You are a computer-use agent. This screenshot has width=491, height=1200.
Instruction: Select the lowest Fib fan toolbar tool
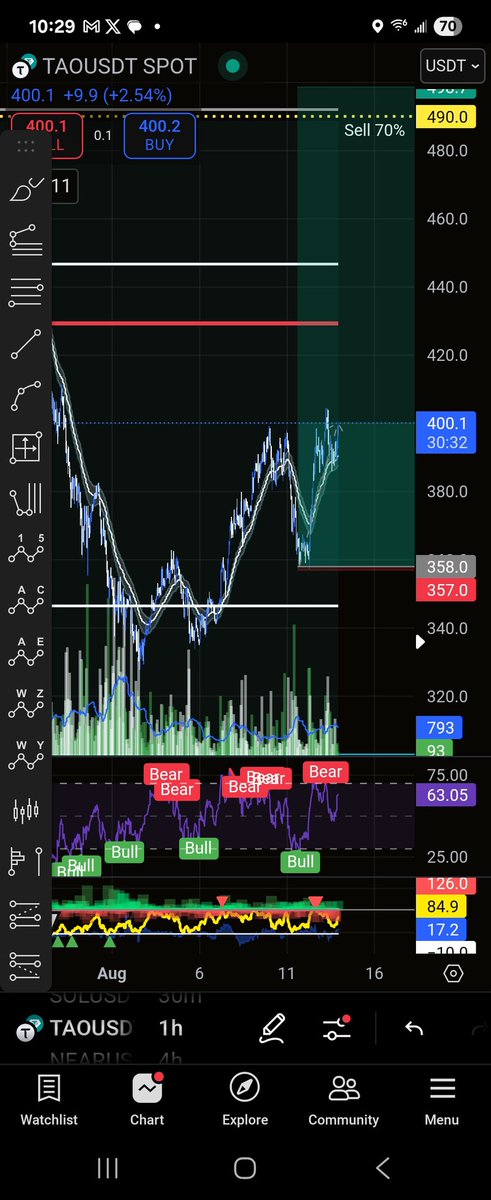coord(26,964)
